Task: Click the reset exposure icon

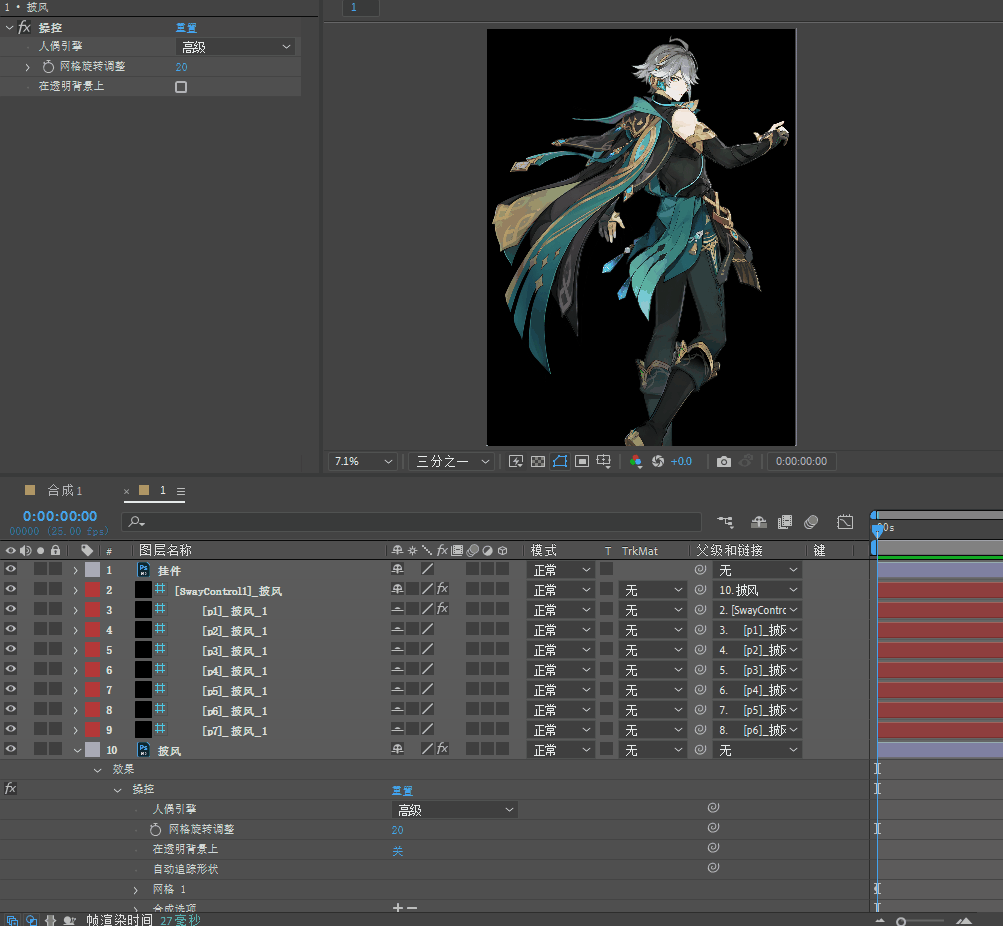Action: (x=658, y=461)
